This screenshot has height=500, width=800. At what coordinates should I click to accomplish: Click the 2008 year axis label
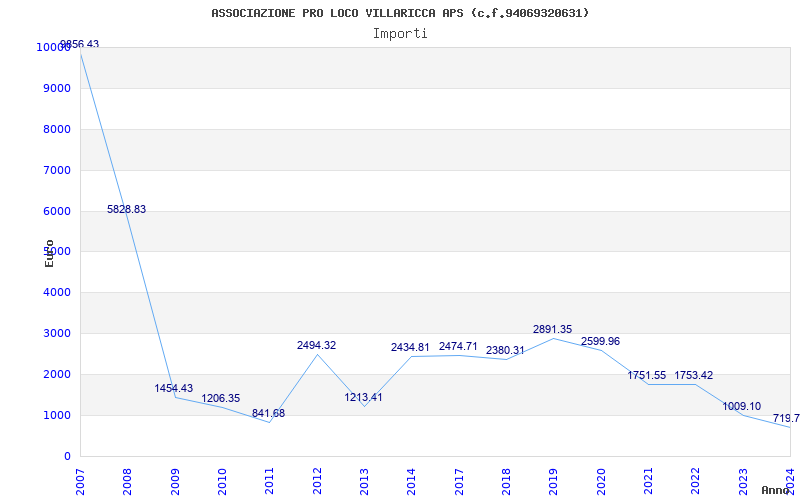127,482
